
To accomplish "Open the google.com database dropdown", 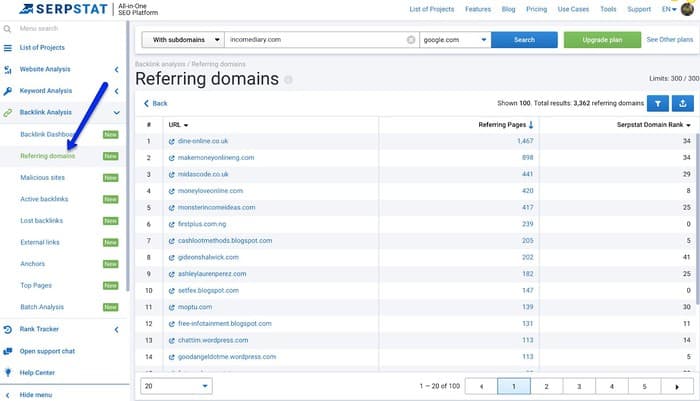I will 455,40.
